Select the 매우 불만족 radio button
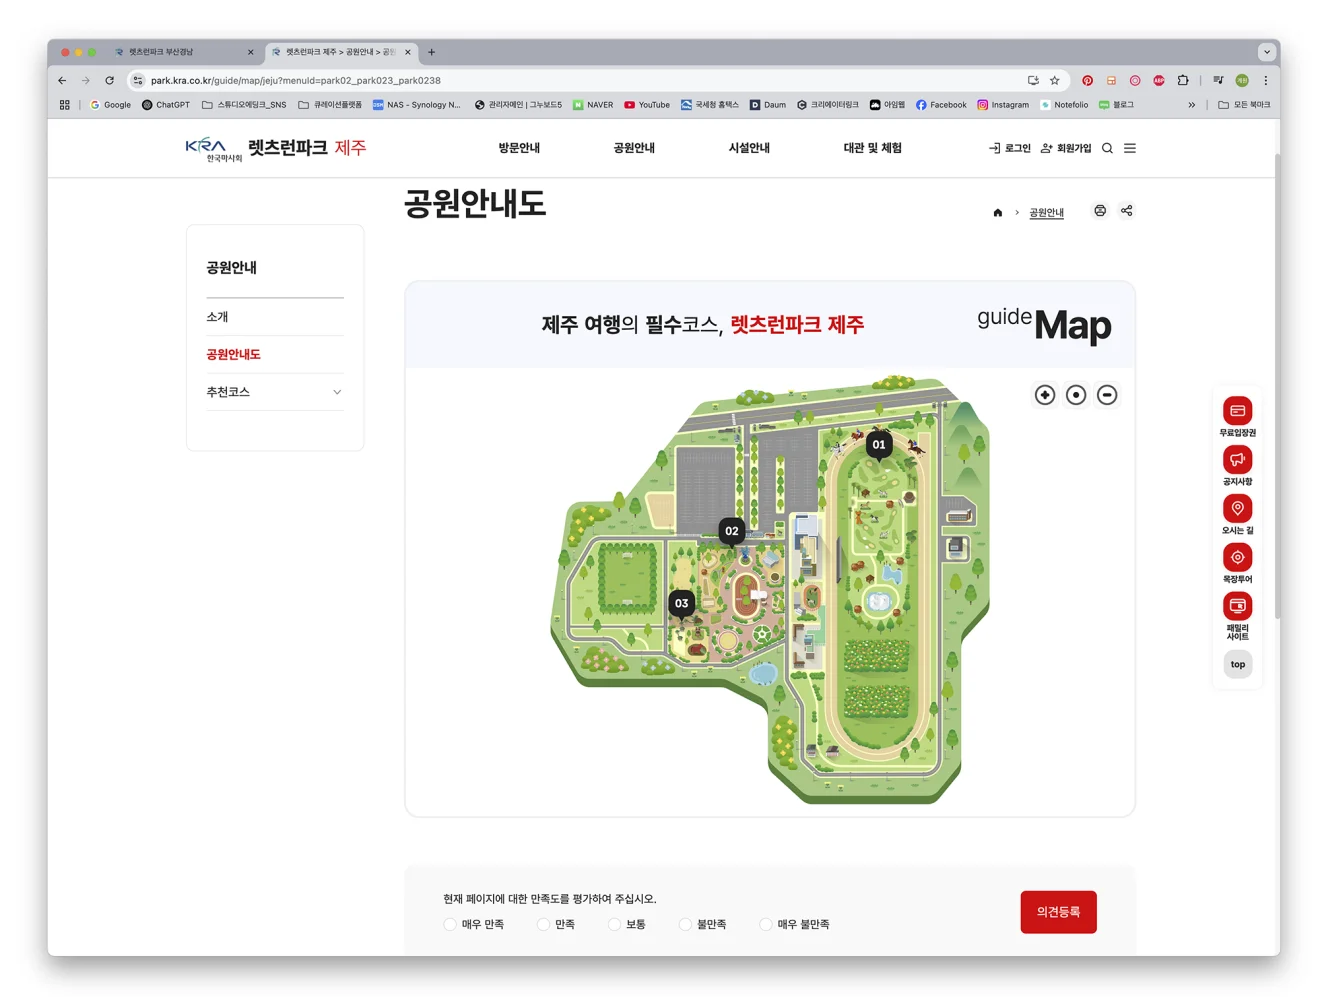 (765, 924)
